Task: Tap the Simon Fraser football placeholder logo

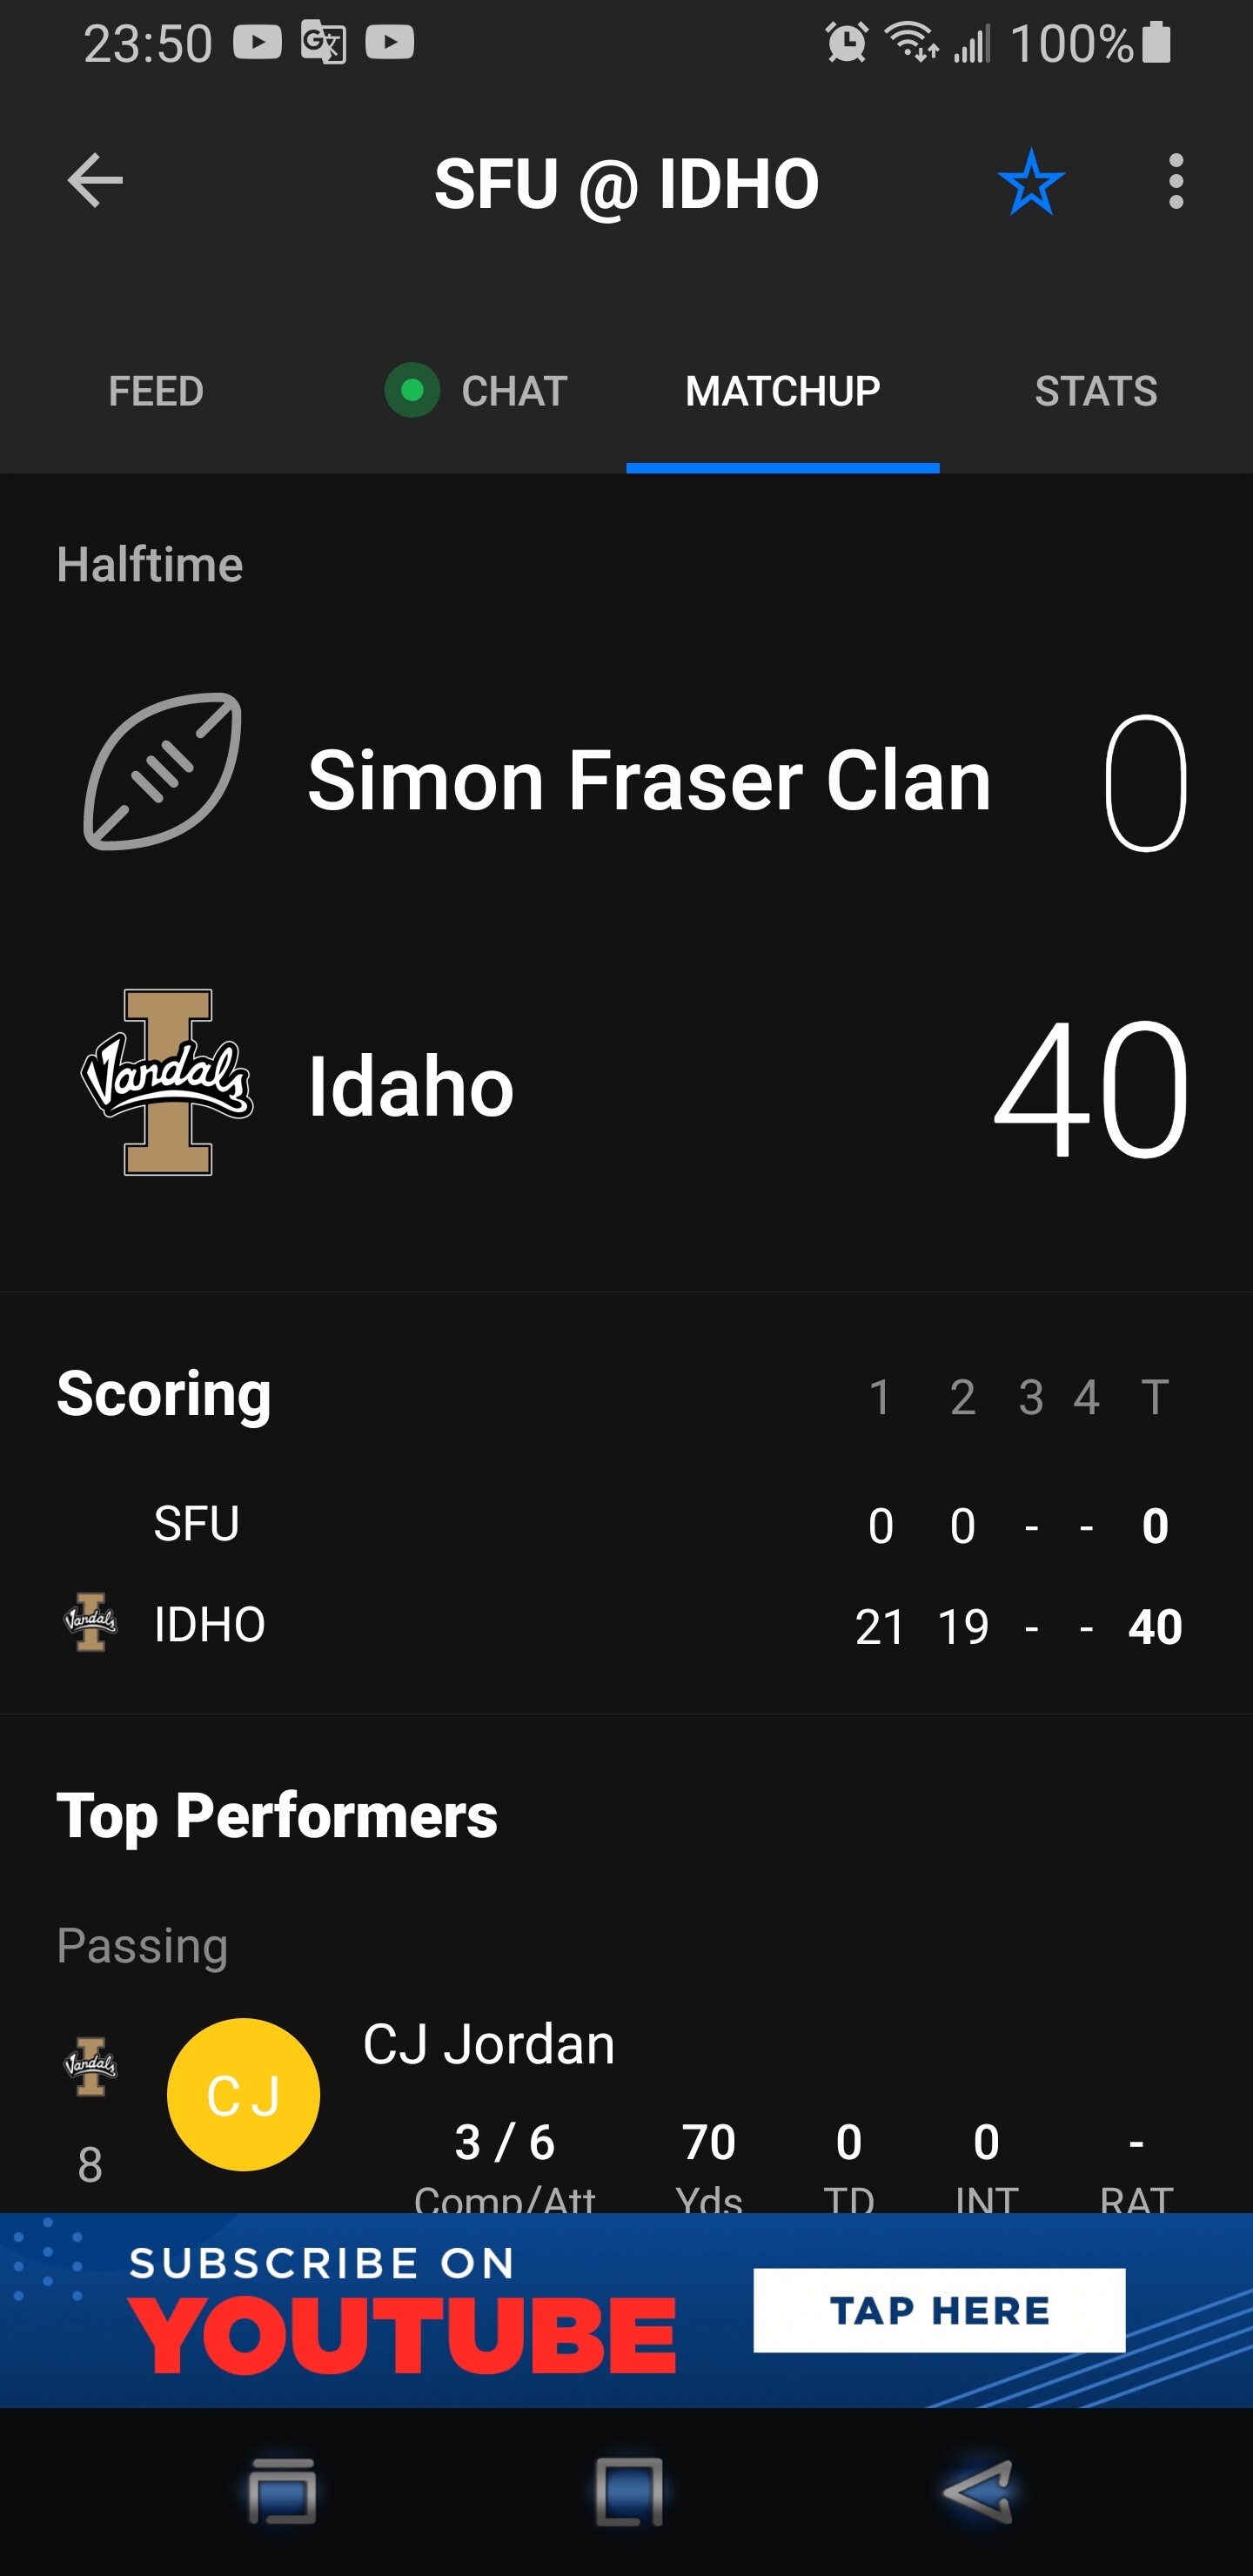Action: point(163,772)
